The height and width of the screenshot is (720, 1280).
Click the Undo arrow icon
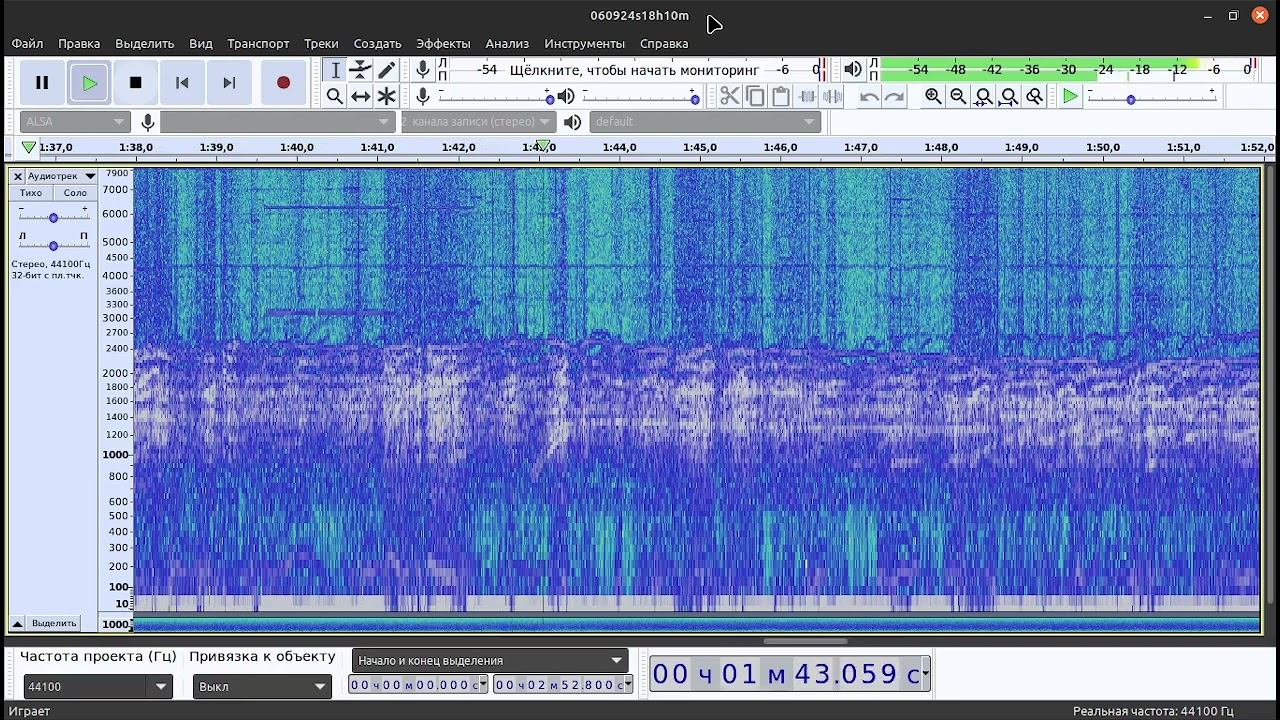(869, 96)
